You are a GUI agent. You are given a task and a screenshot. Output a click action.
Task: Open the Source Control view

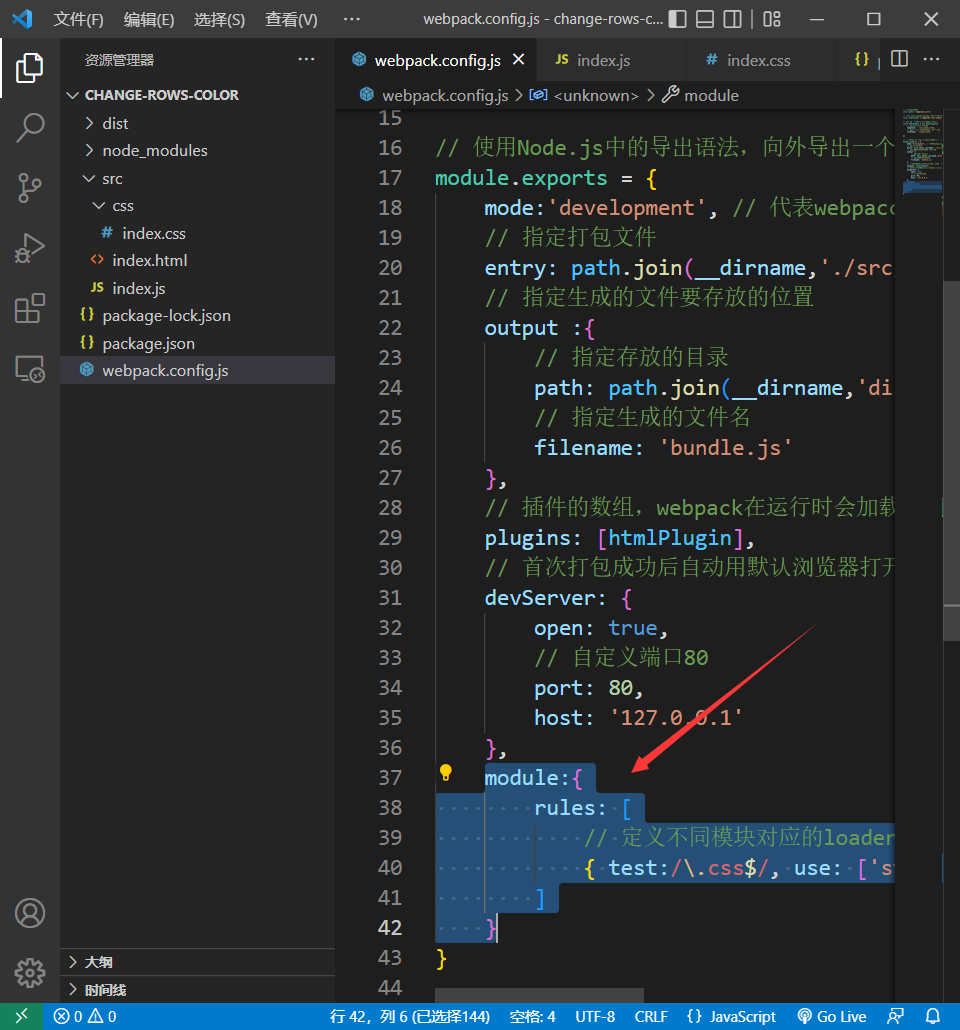click(30, 187)
